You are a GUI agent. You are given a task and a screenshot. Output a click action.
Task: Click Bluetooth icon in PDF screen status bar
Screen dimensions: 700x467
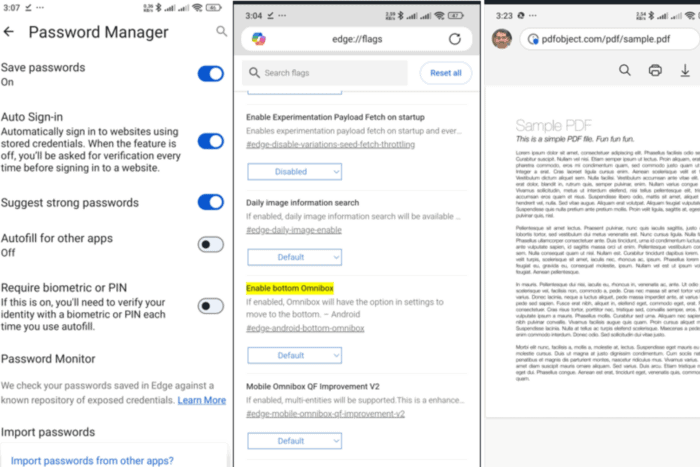651,16
